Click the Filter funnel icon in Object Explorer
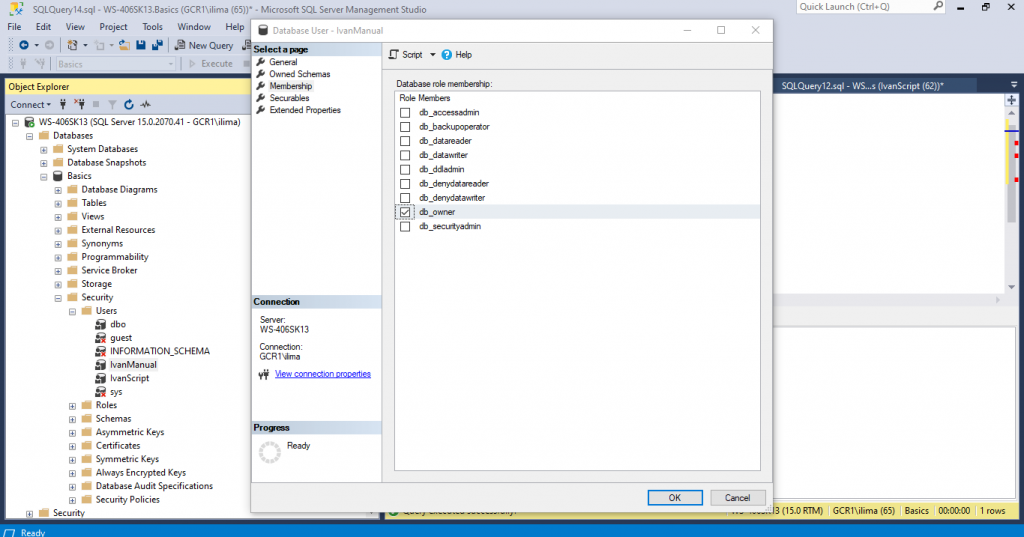The height and width of the screenshot is (537, 1024). pyautogui.click(x=112, y=105)
